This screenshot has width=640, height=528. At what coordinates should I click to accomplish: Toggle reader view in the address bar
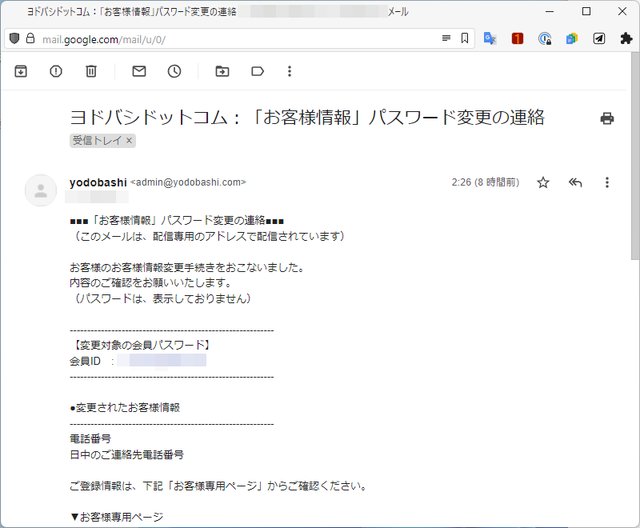click(446, 38)
